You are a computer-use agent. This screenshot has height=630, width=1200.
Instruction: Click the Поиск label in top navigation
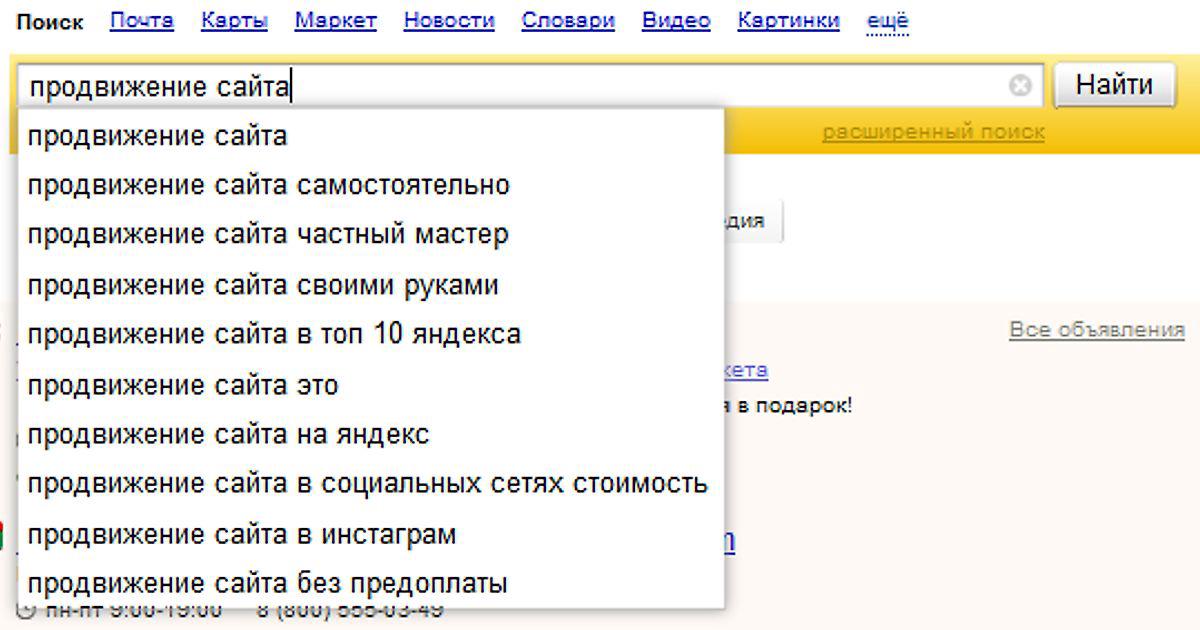50,22
